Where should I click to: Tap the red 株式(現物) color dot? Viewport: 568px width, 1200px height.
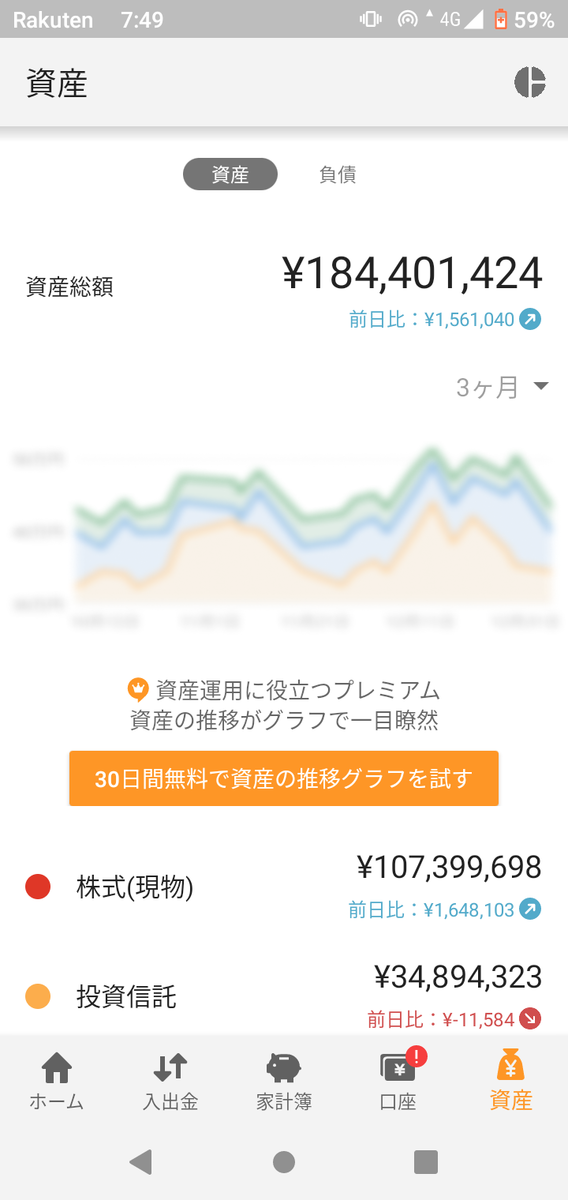tap(38, 886)
